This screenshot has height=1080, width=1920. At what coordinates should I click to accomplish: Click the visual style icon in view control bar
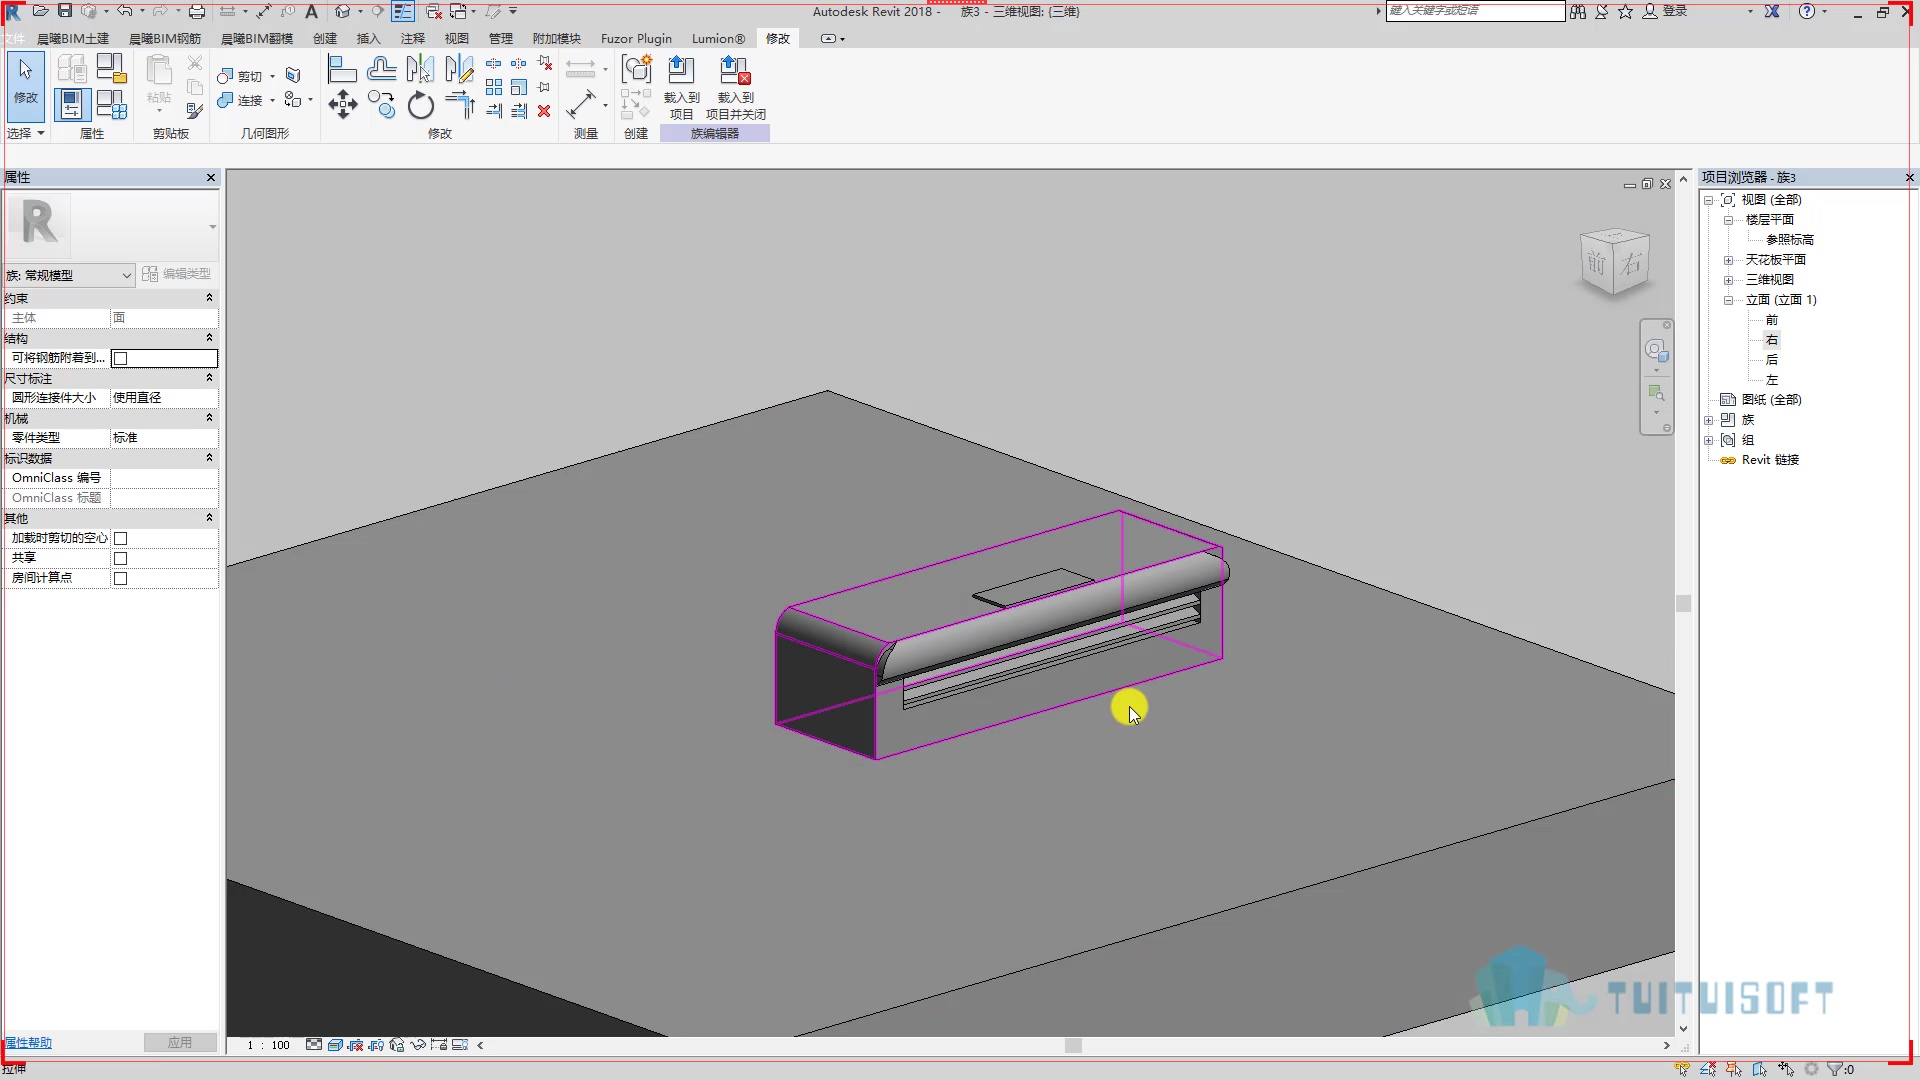[x=335, y=1045]
